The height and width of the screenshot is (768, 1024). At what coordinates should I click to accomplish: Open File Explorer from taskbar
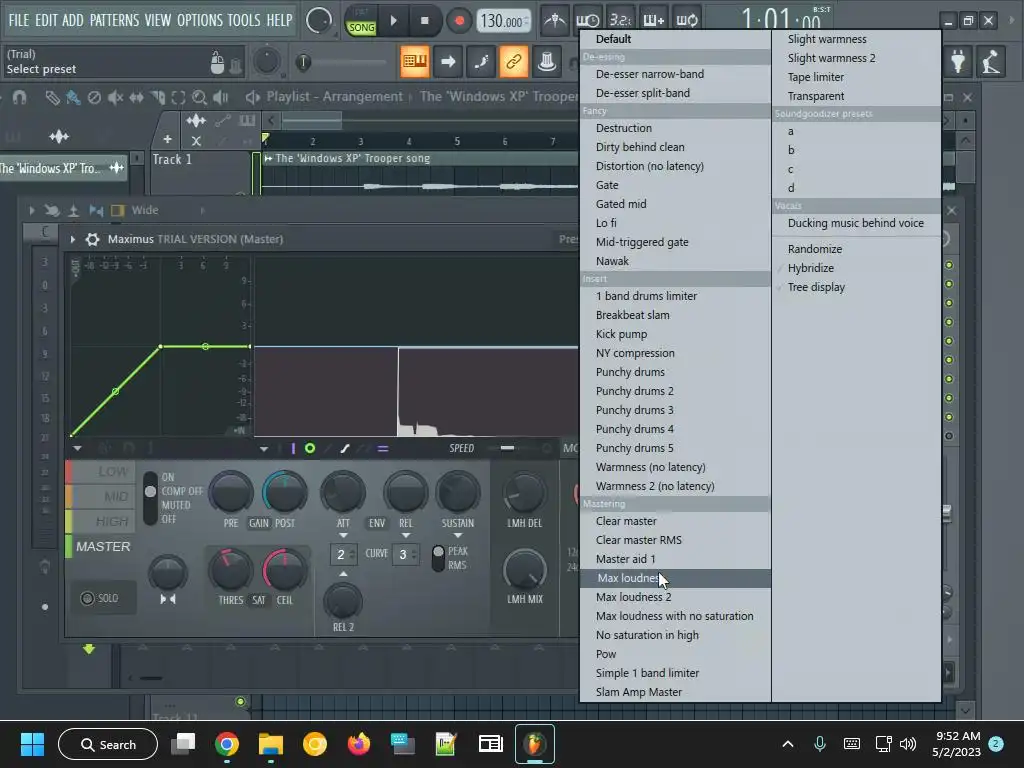(270, 744)
